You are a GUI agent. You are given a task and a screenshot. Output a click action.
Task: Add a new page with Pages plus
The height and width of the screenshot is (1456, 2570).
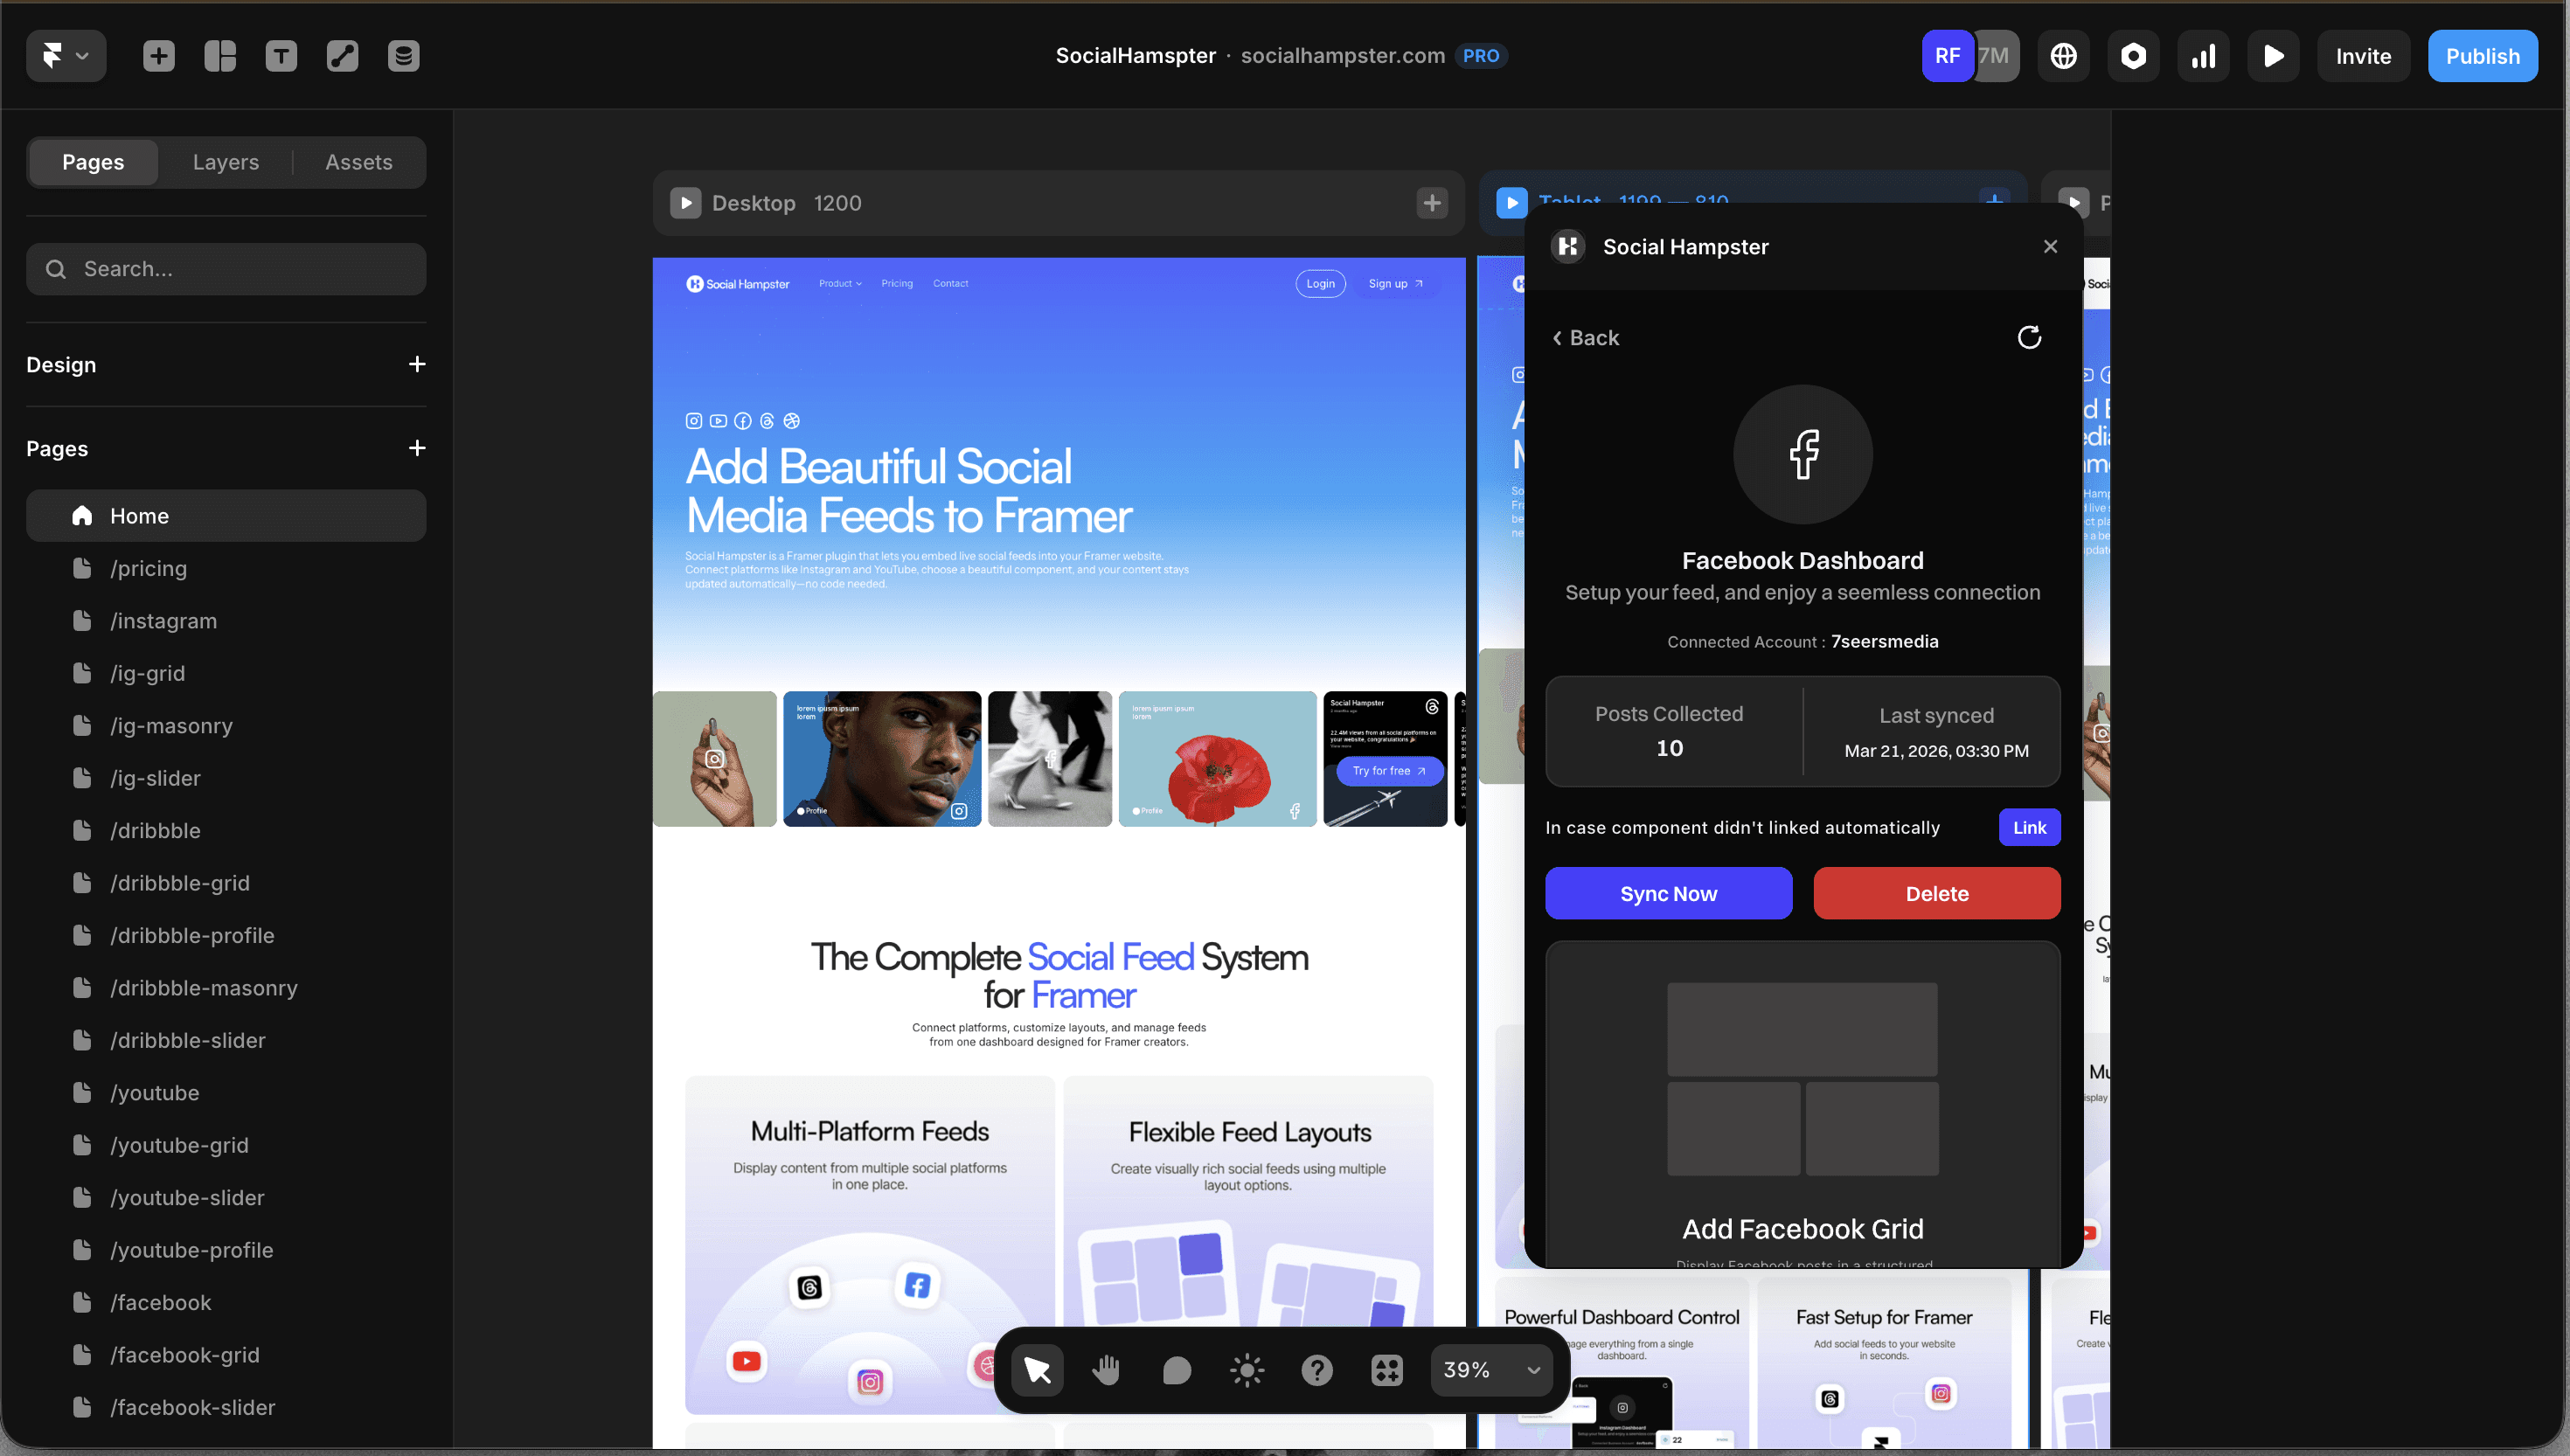click(417, 448)
